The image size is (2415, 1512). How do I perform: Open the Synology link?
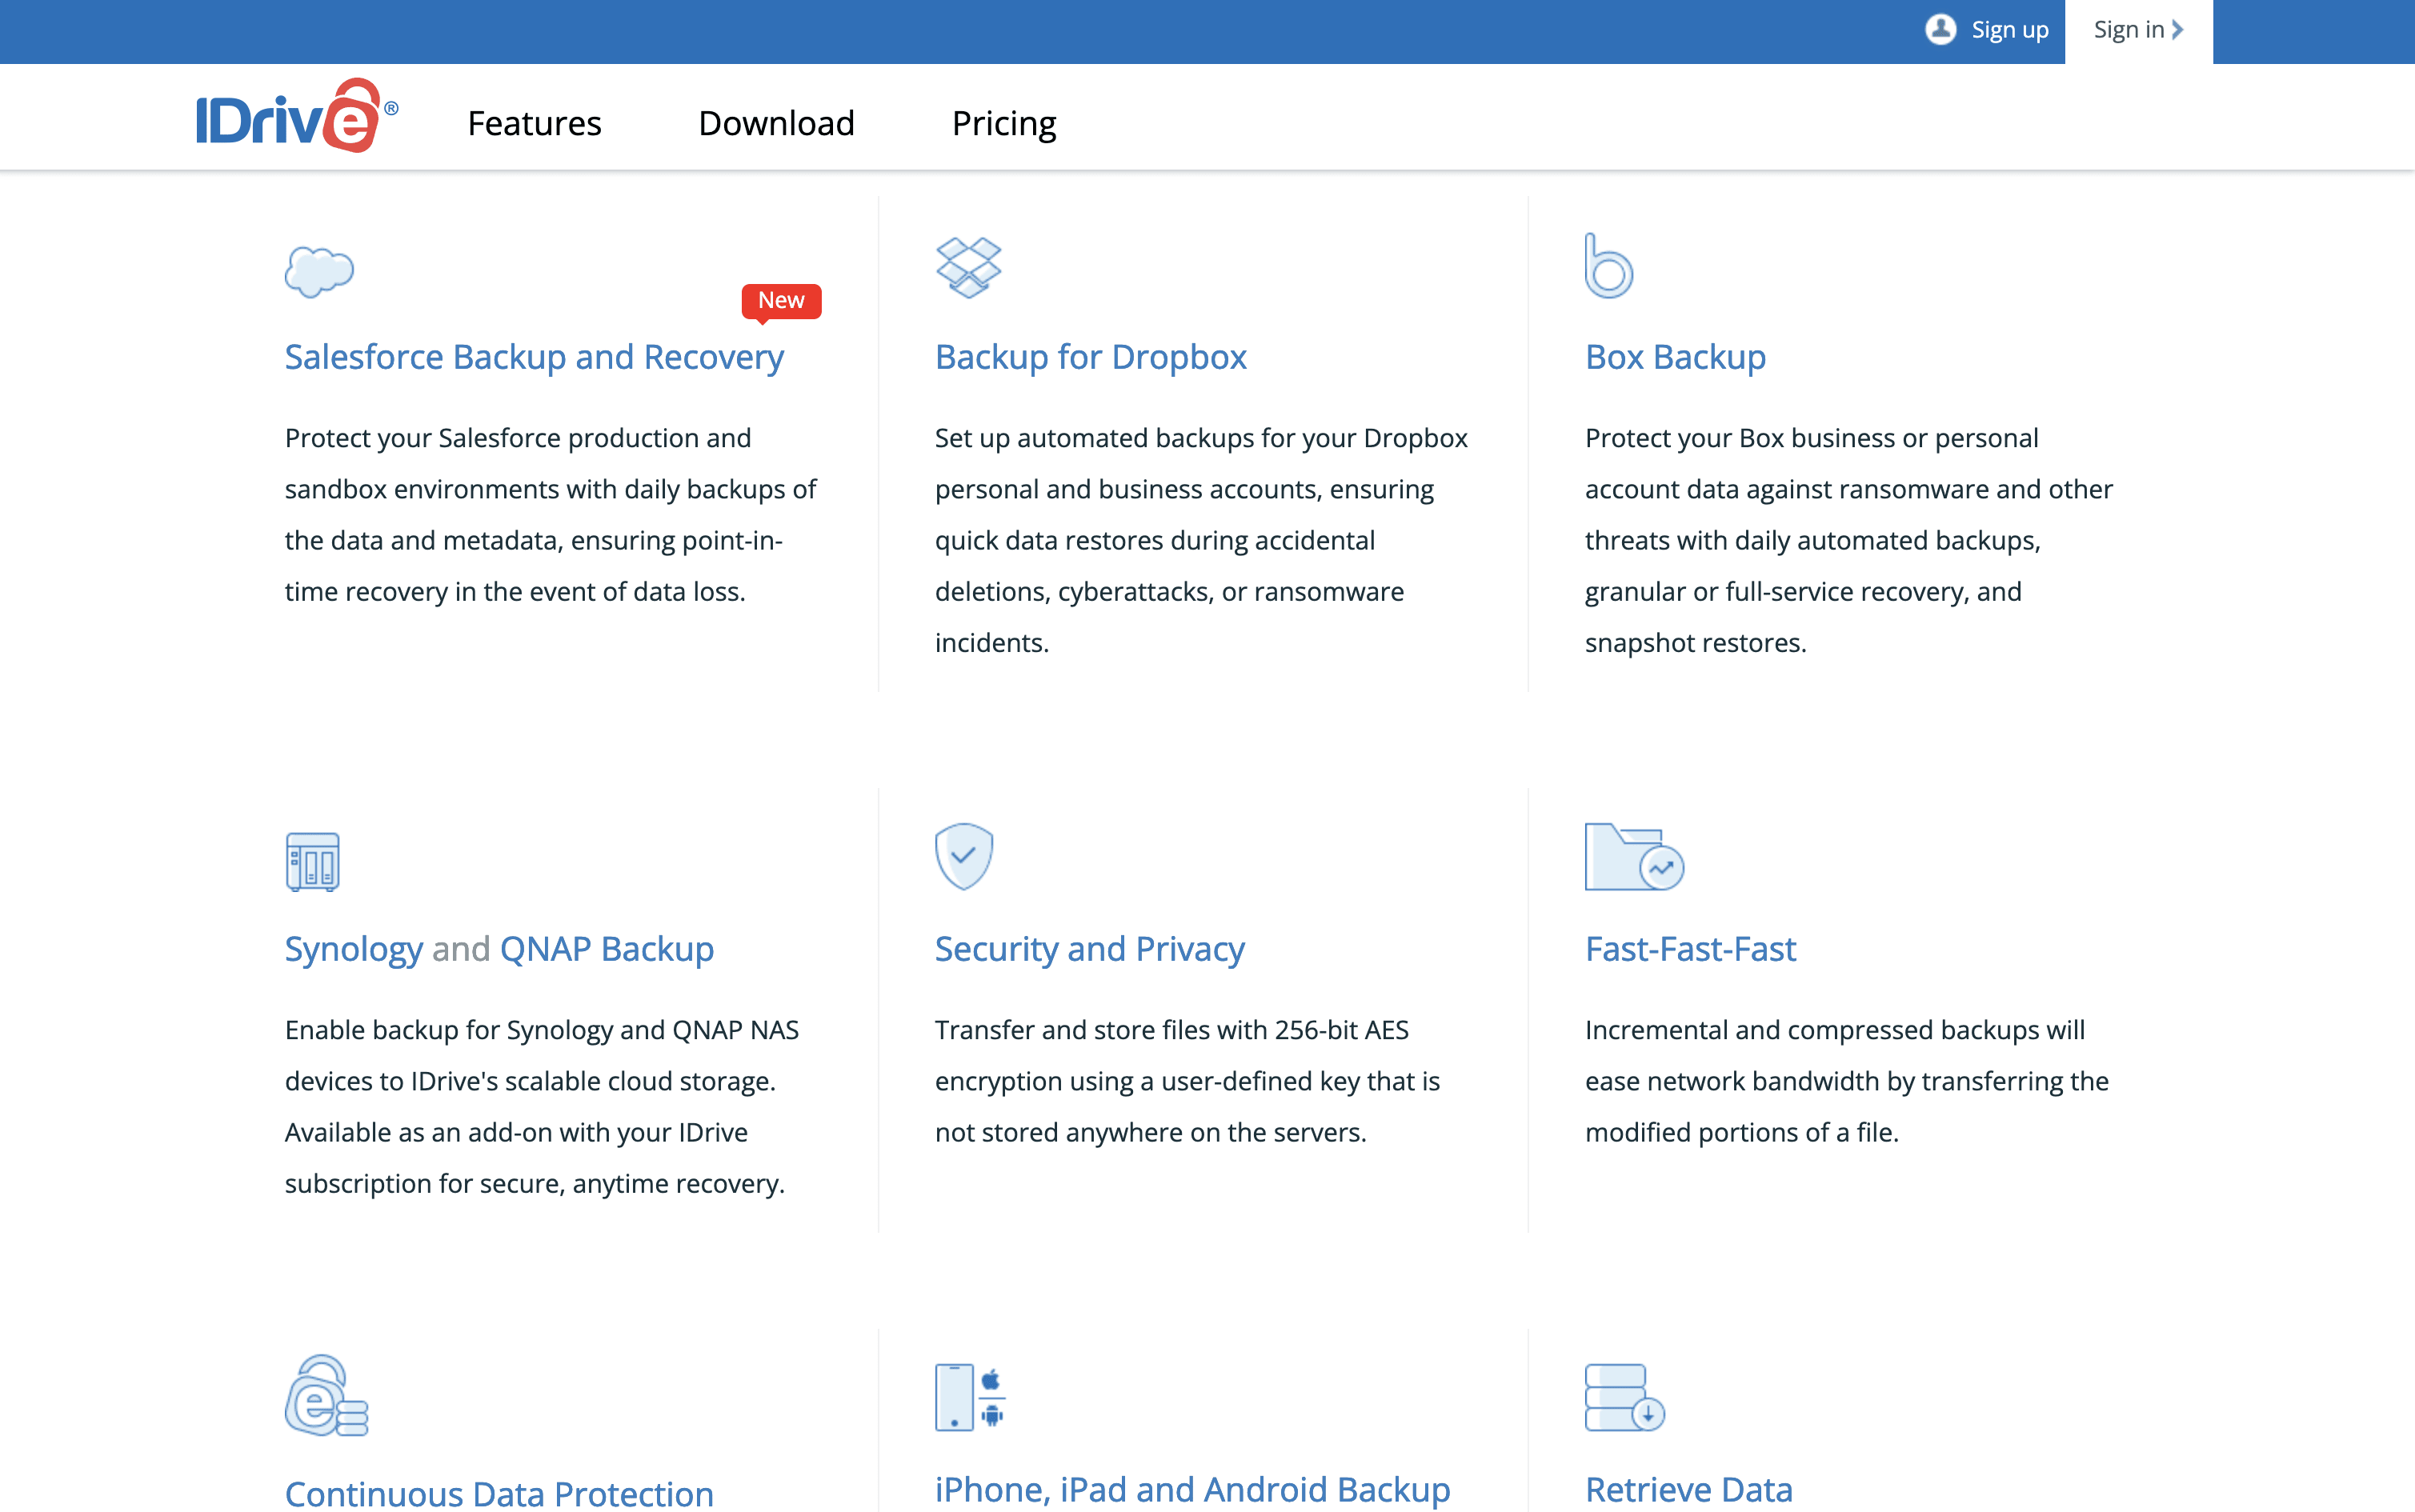354,949
